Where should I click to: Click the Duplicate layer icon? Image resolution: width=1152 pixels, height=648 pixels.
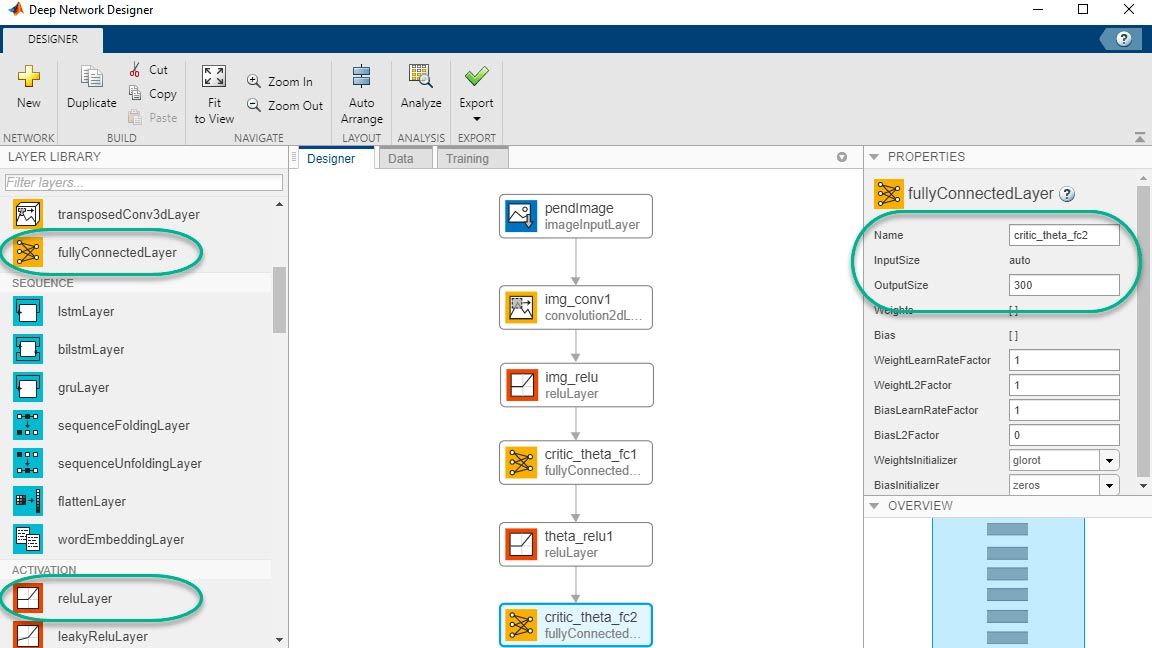92,78
